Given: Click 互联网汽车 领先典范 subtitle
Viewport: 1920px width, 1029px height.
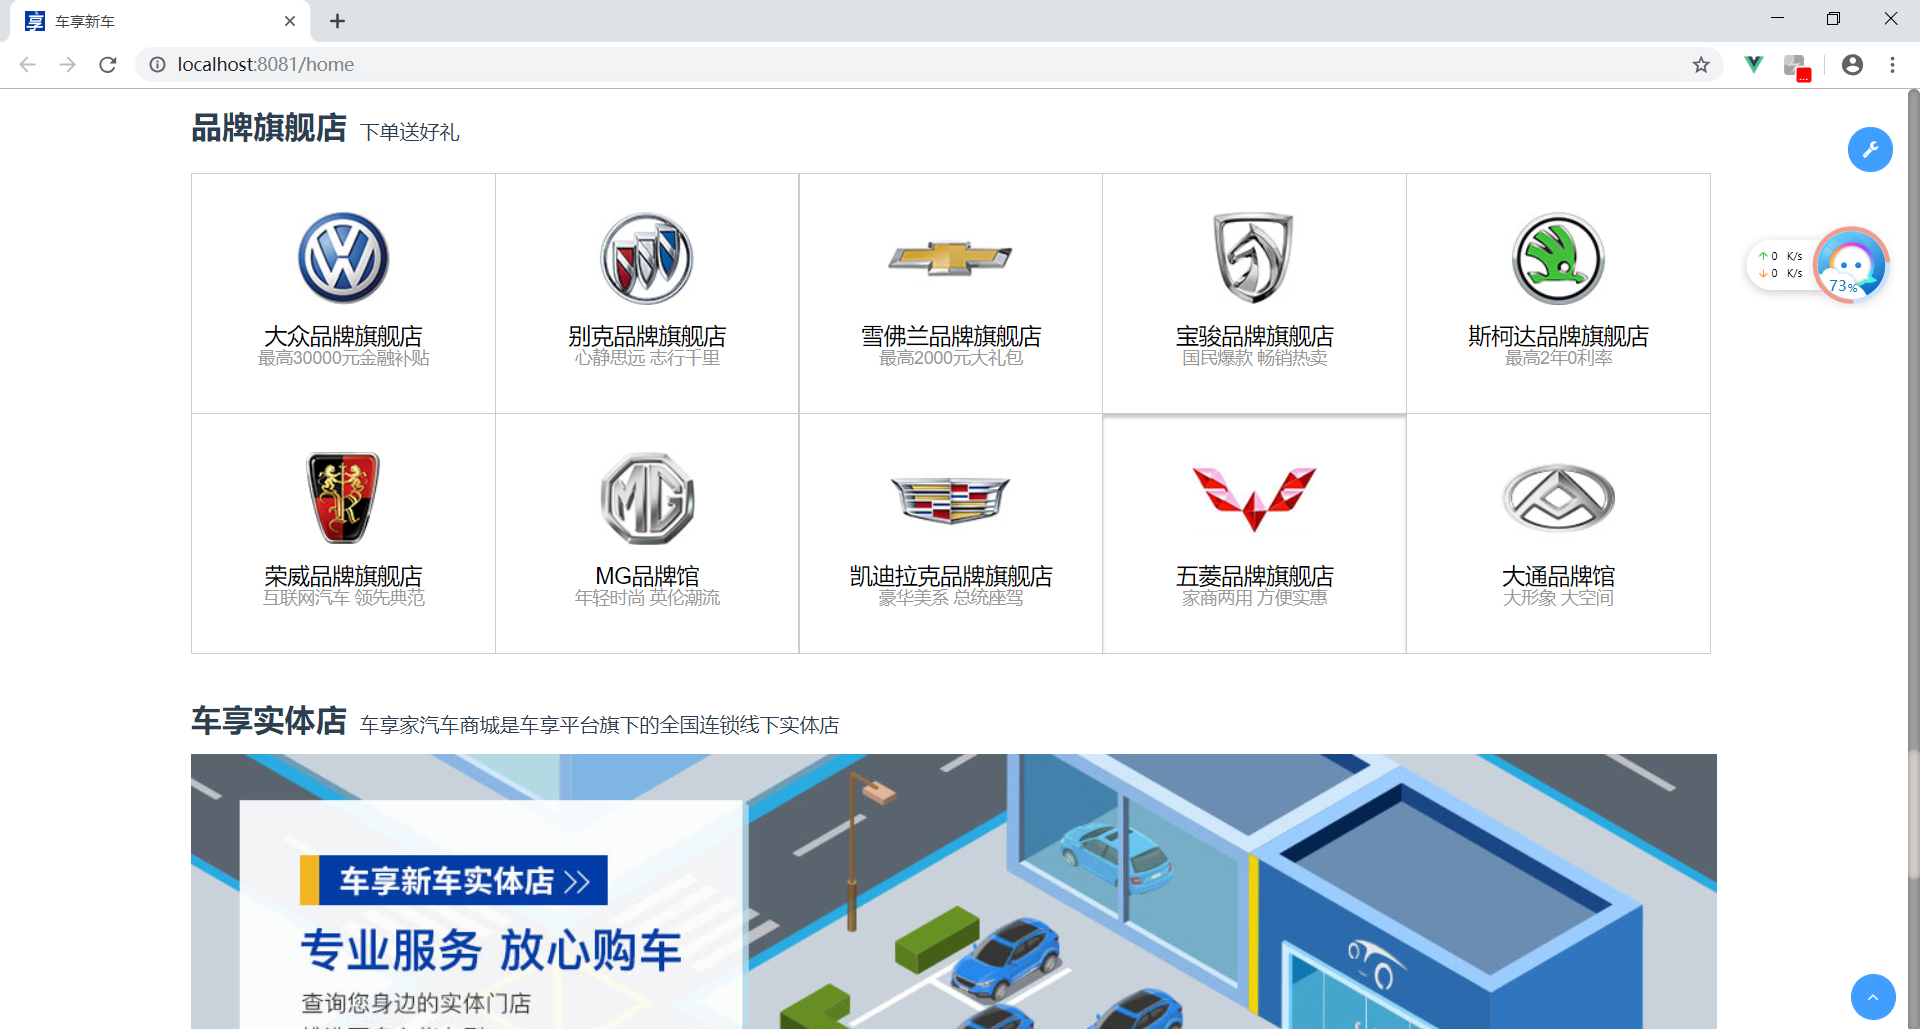Looking at the screenshot, I should click(343, 598).
